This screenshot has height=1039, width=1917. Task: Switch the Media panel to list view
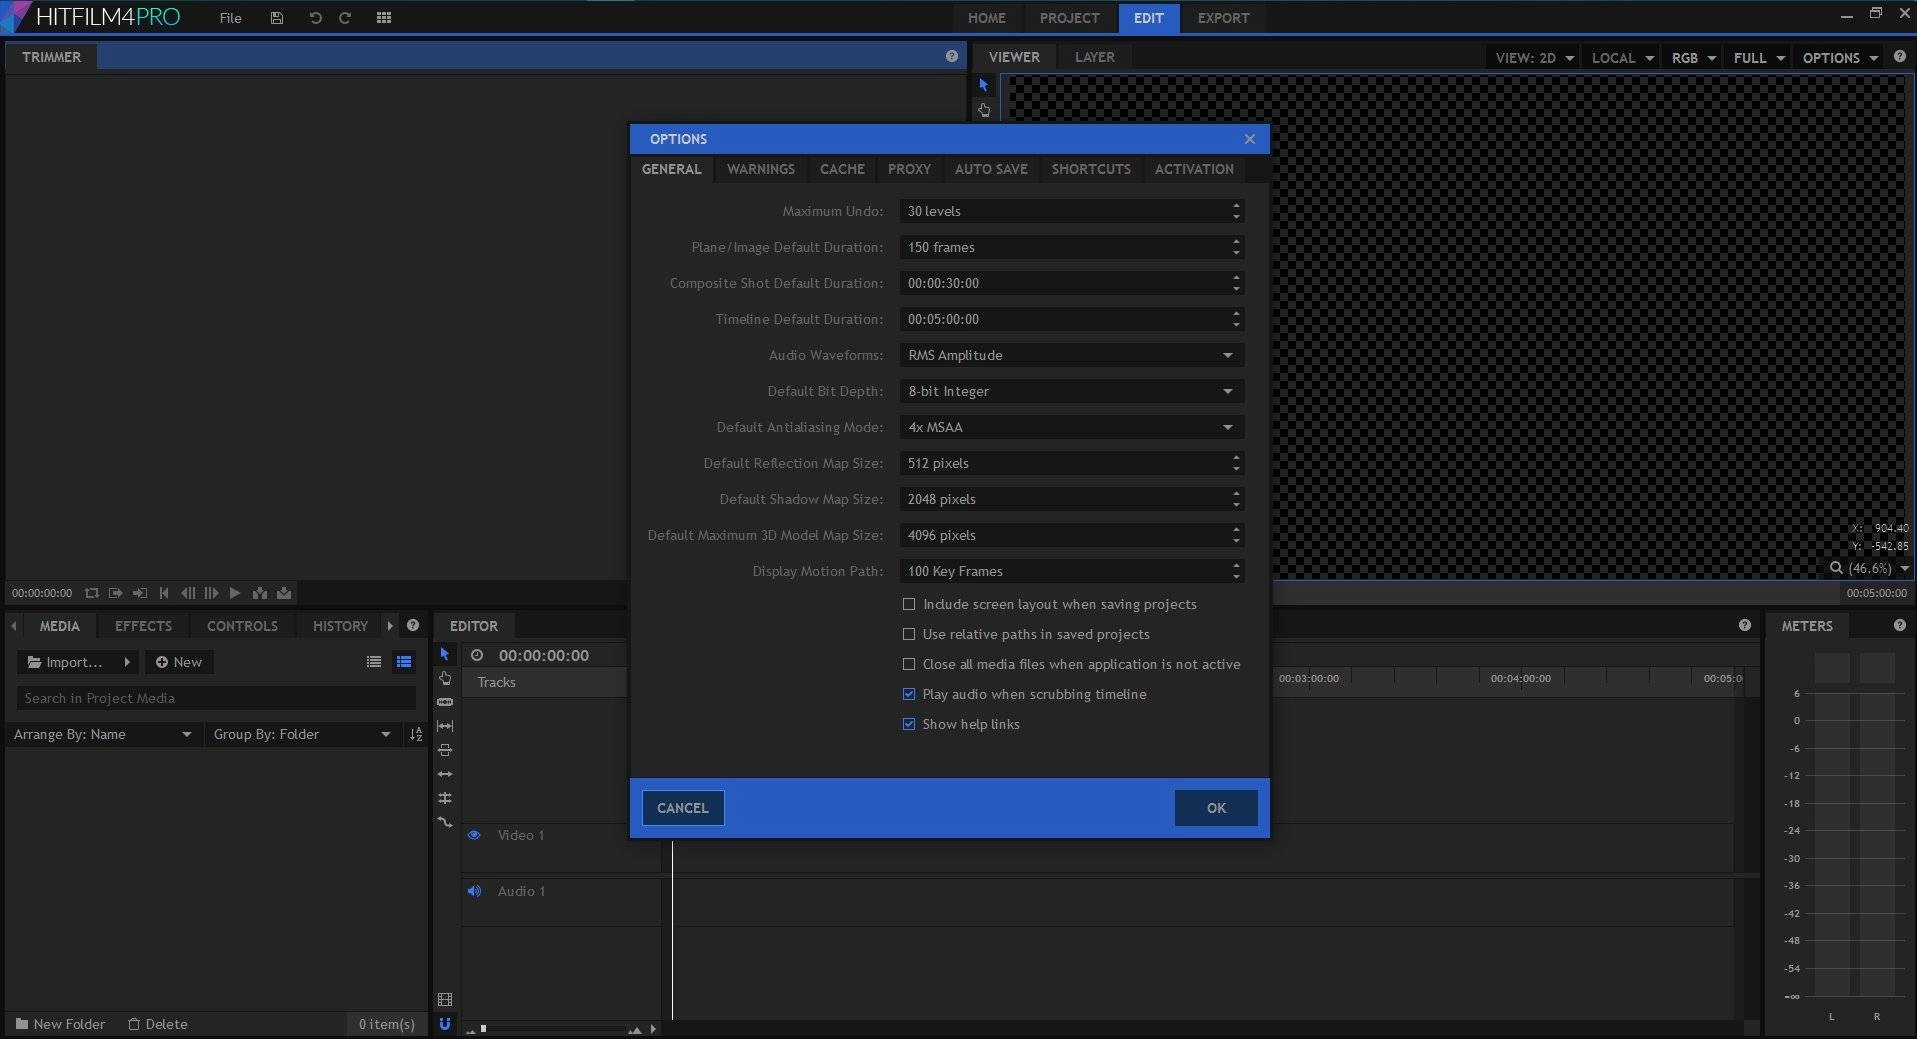[x=374, y=662]
